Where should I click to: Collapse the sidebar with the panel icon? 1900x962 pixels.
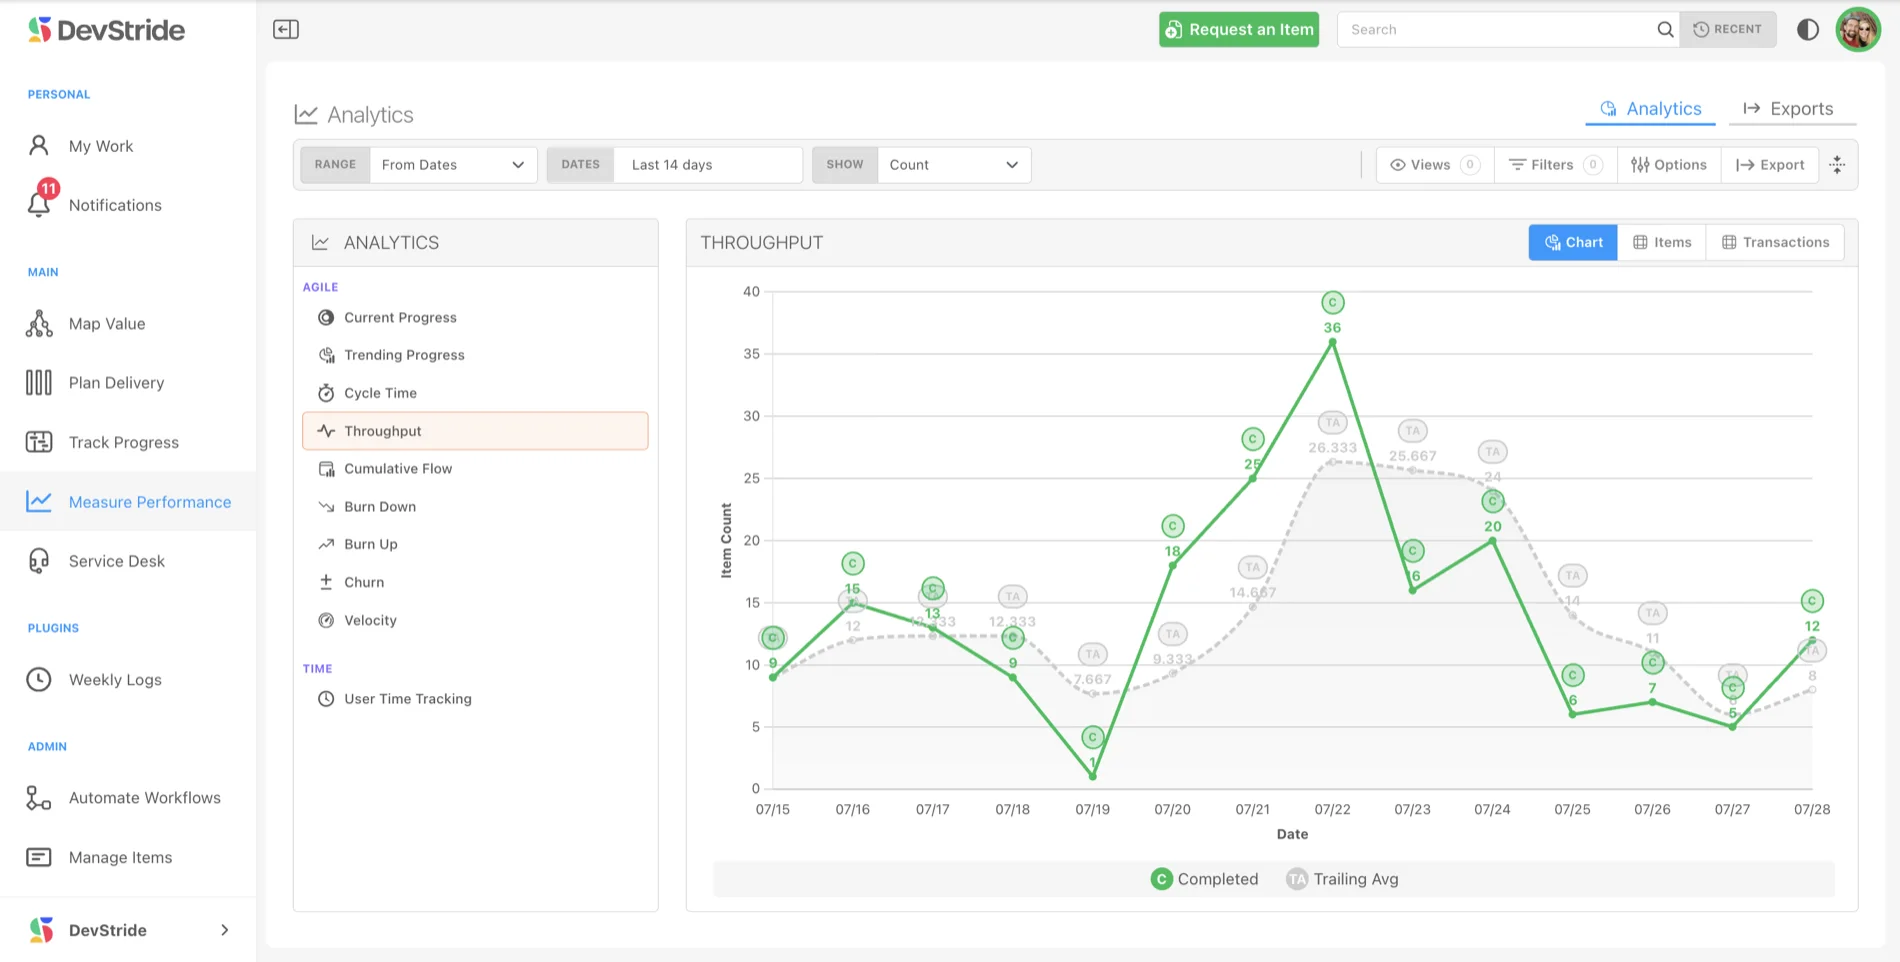pyautogui.click(x=286, y=29)
